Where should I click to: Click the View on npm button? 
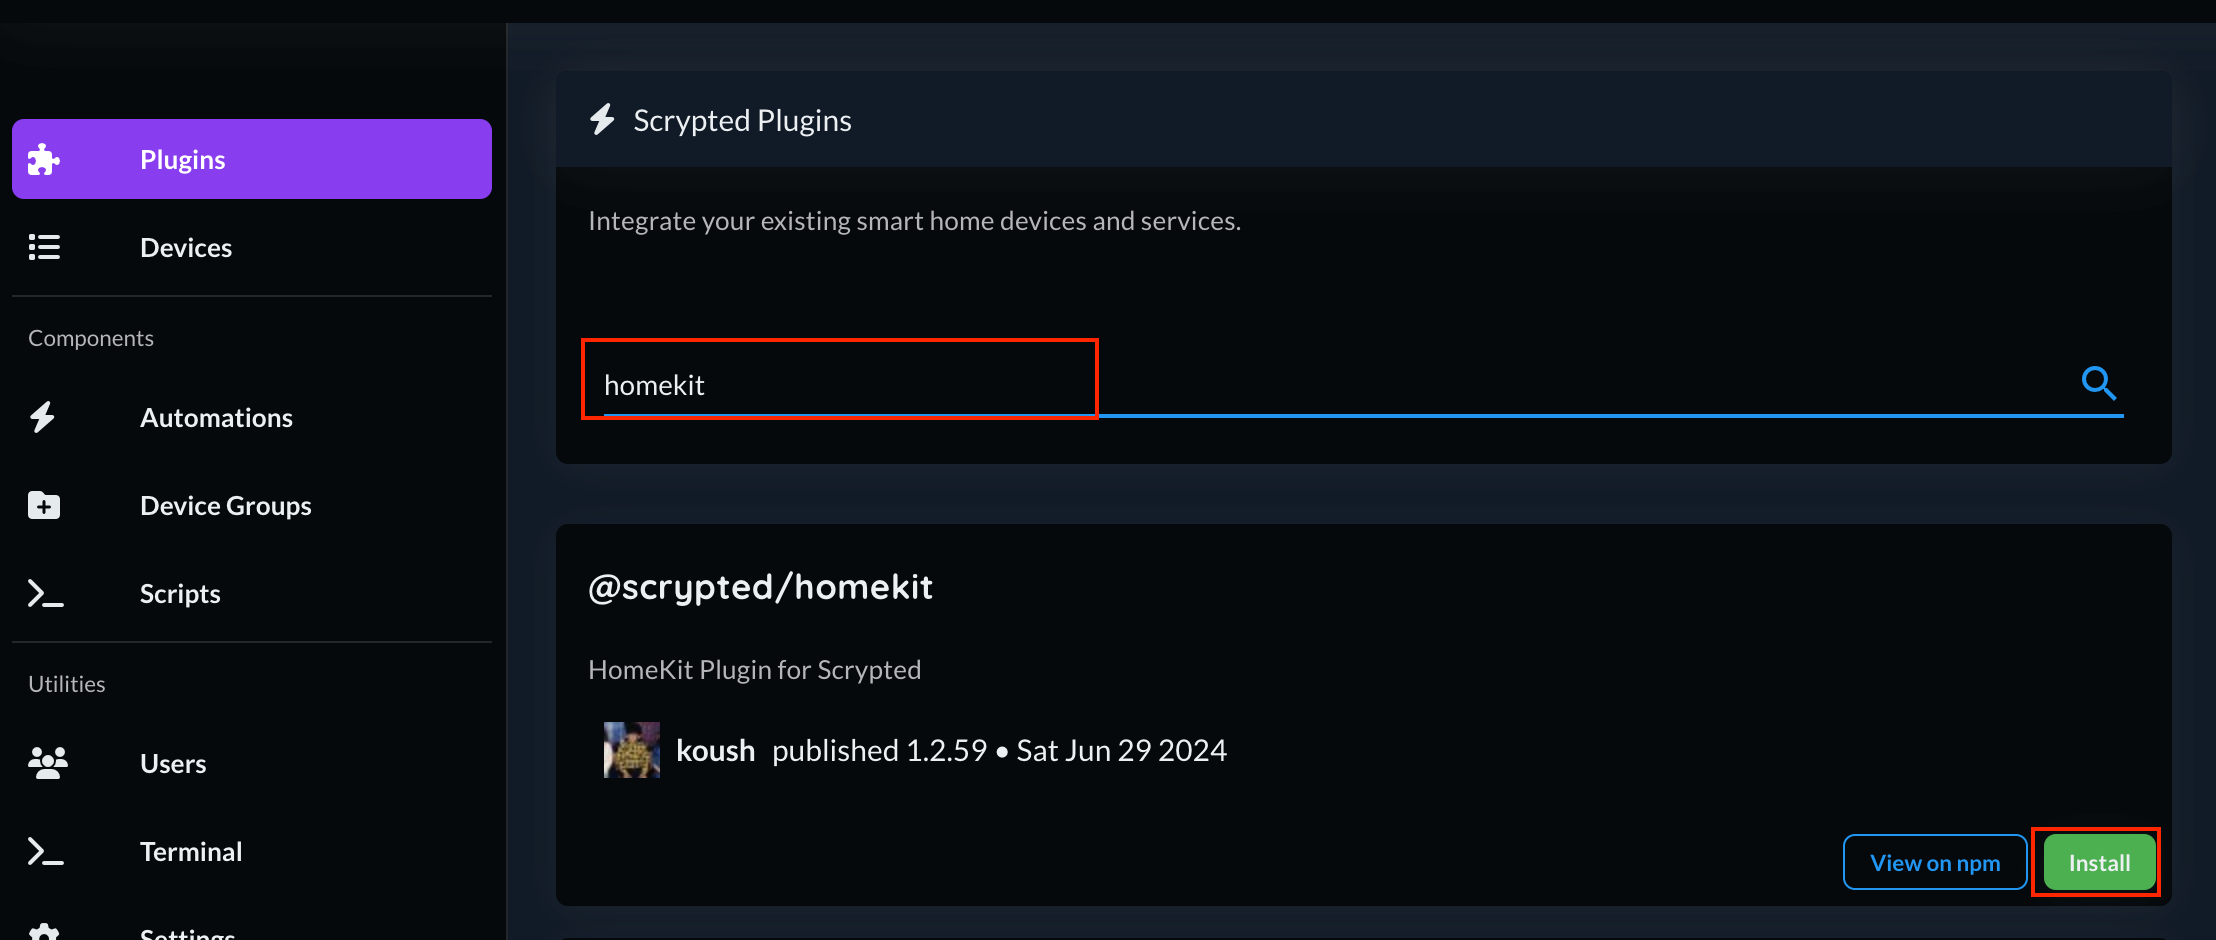[1934, 862]
